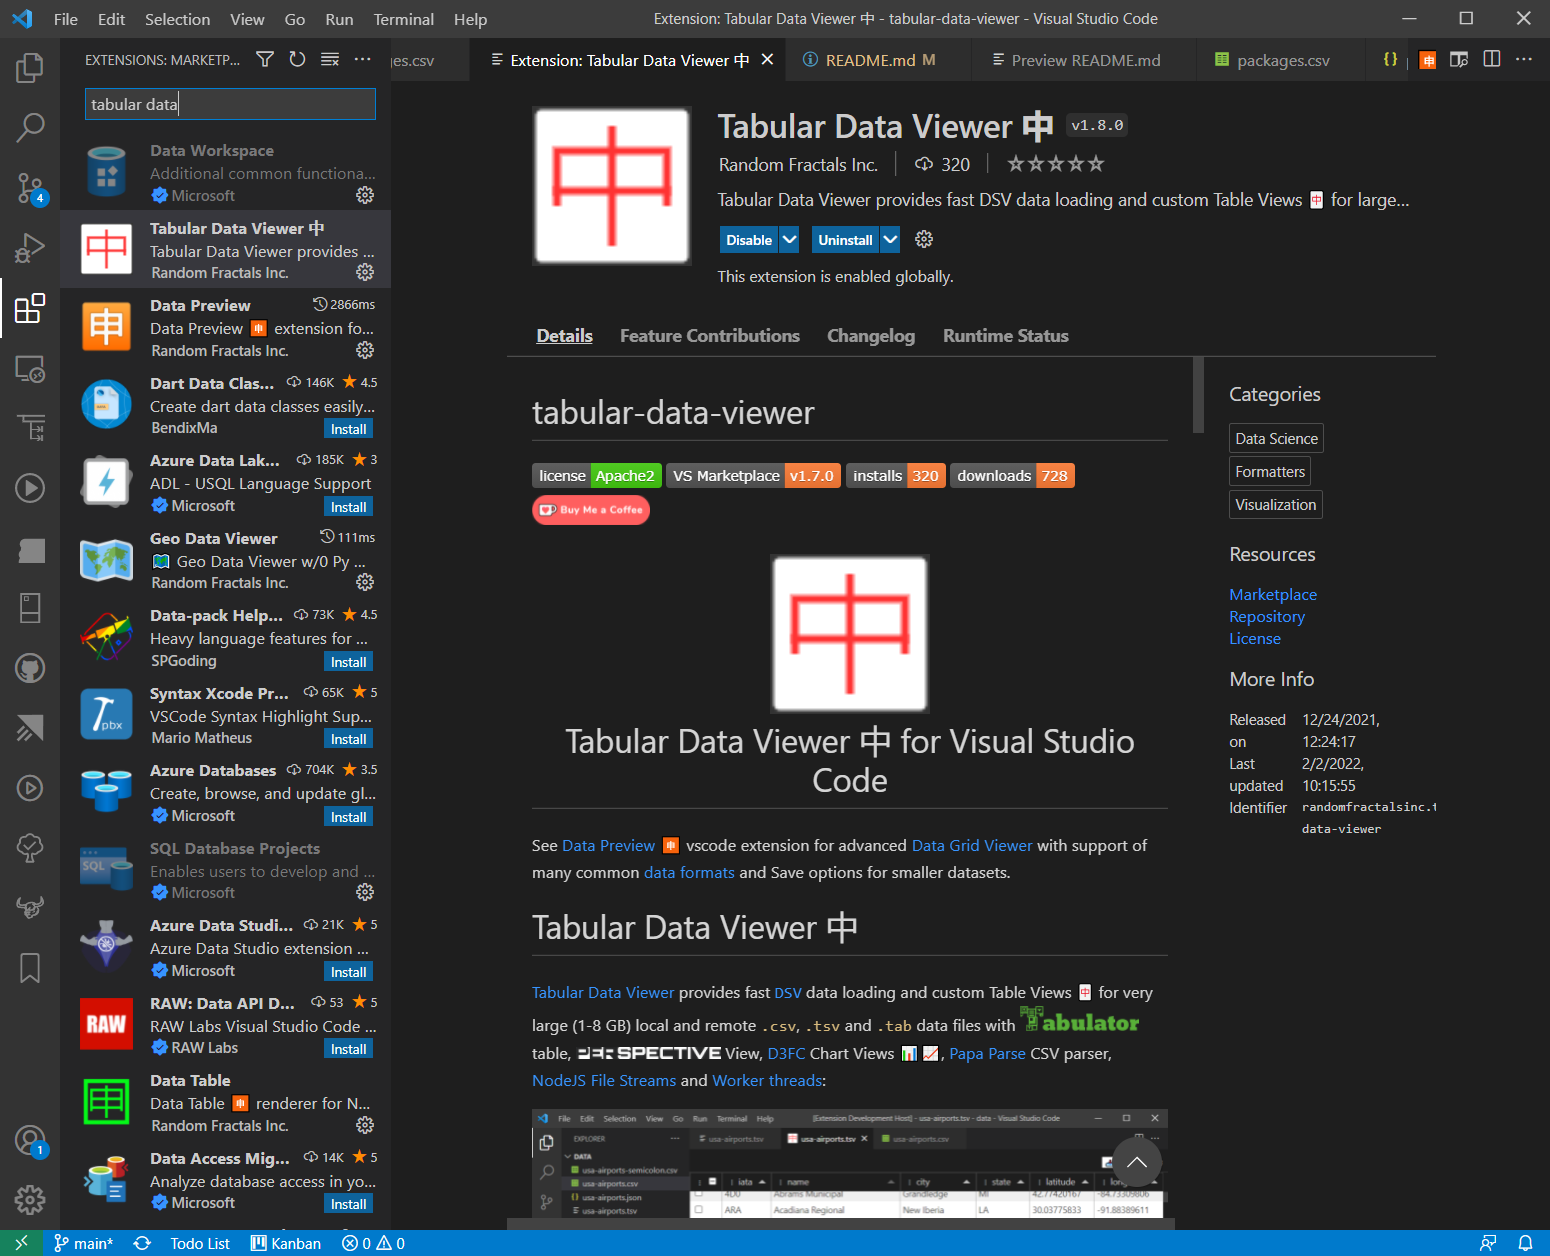Click Buy Me a Coffee badge
Screen dimensions: 1550x1256
(x=591, y=510)
